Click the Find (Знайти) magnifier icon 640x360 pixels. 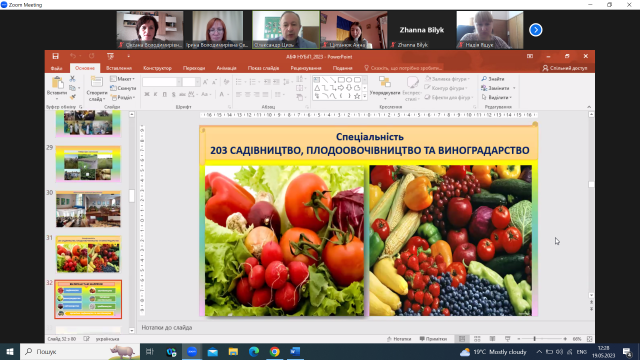pyautogui.click(x=484, y=79)
